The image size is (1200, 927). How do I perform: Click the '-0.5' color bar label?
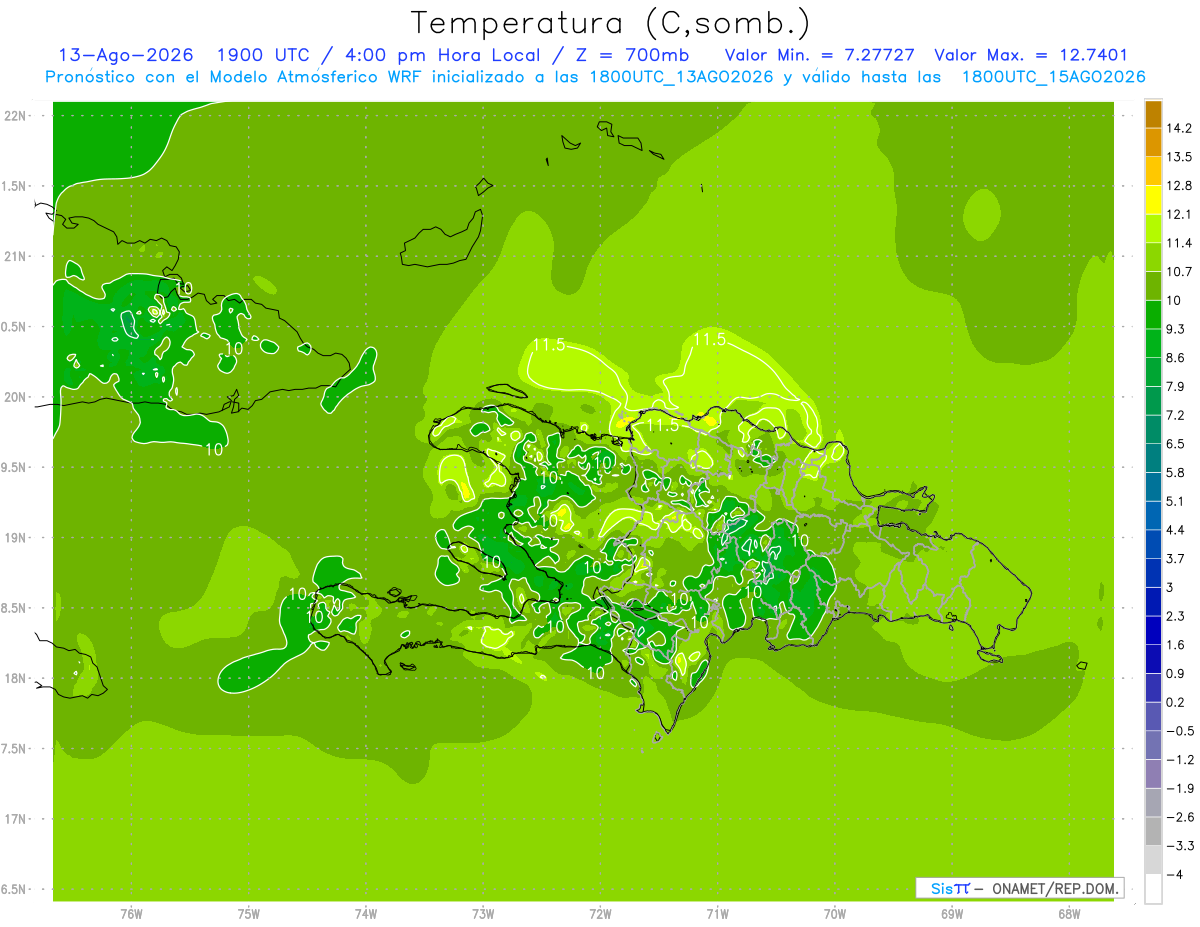(x=1179, y=731)
